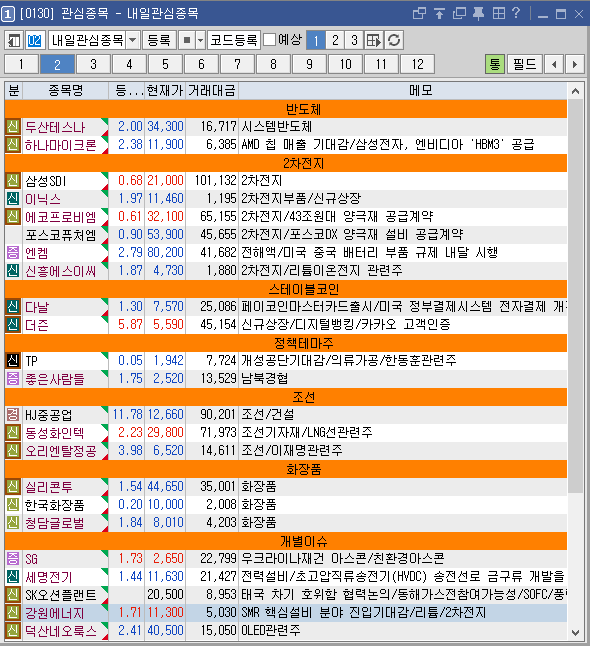The height and width of the screenshot is (646, 590).
Task: Open the dropdown arrow beside the square button
Action: pos(200,40)
